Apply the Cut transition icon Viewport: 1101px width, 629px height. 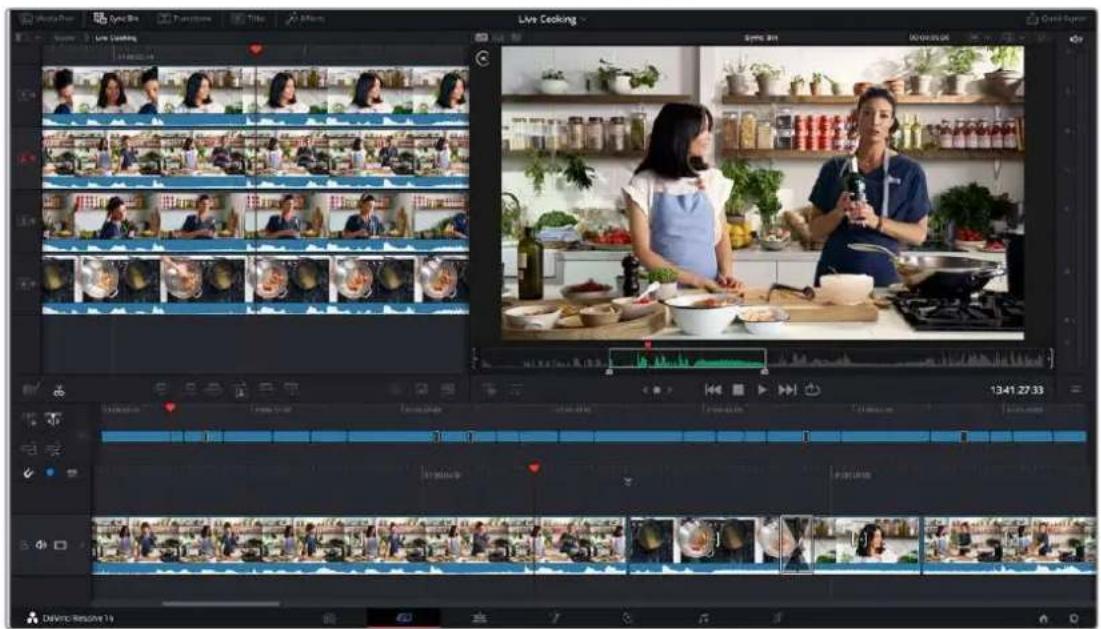coord(395,389)
